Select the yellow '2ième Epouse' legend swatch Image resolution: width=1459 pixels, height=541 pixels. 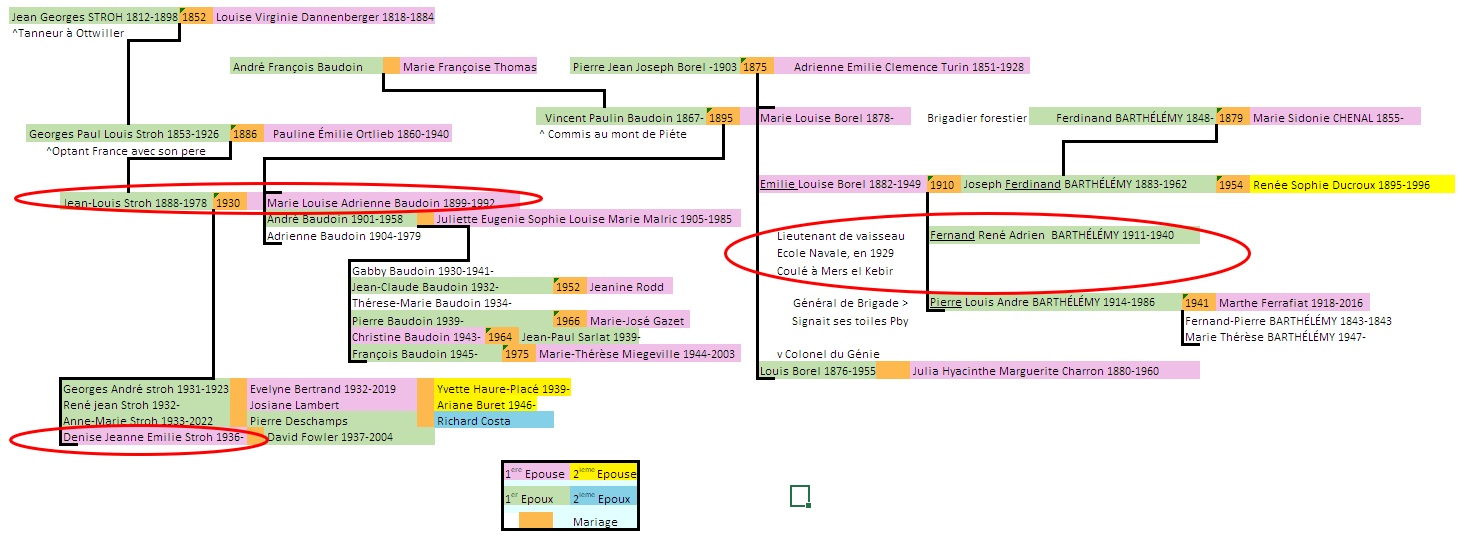click(603, 473)
